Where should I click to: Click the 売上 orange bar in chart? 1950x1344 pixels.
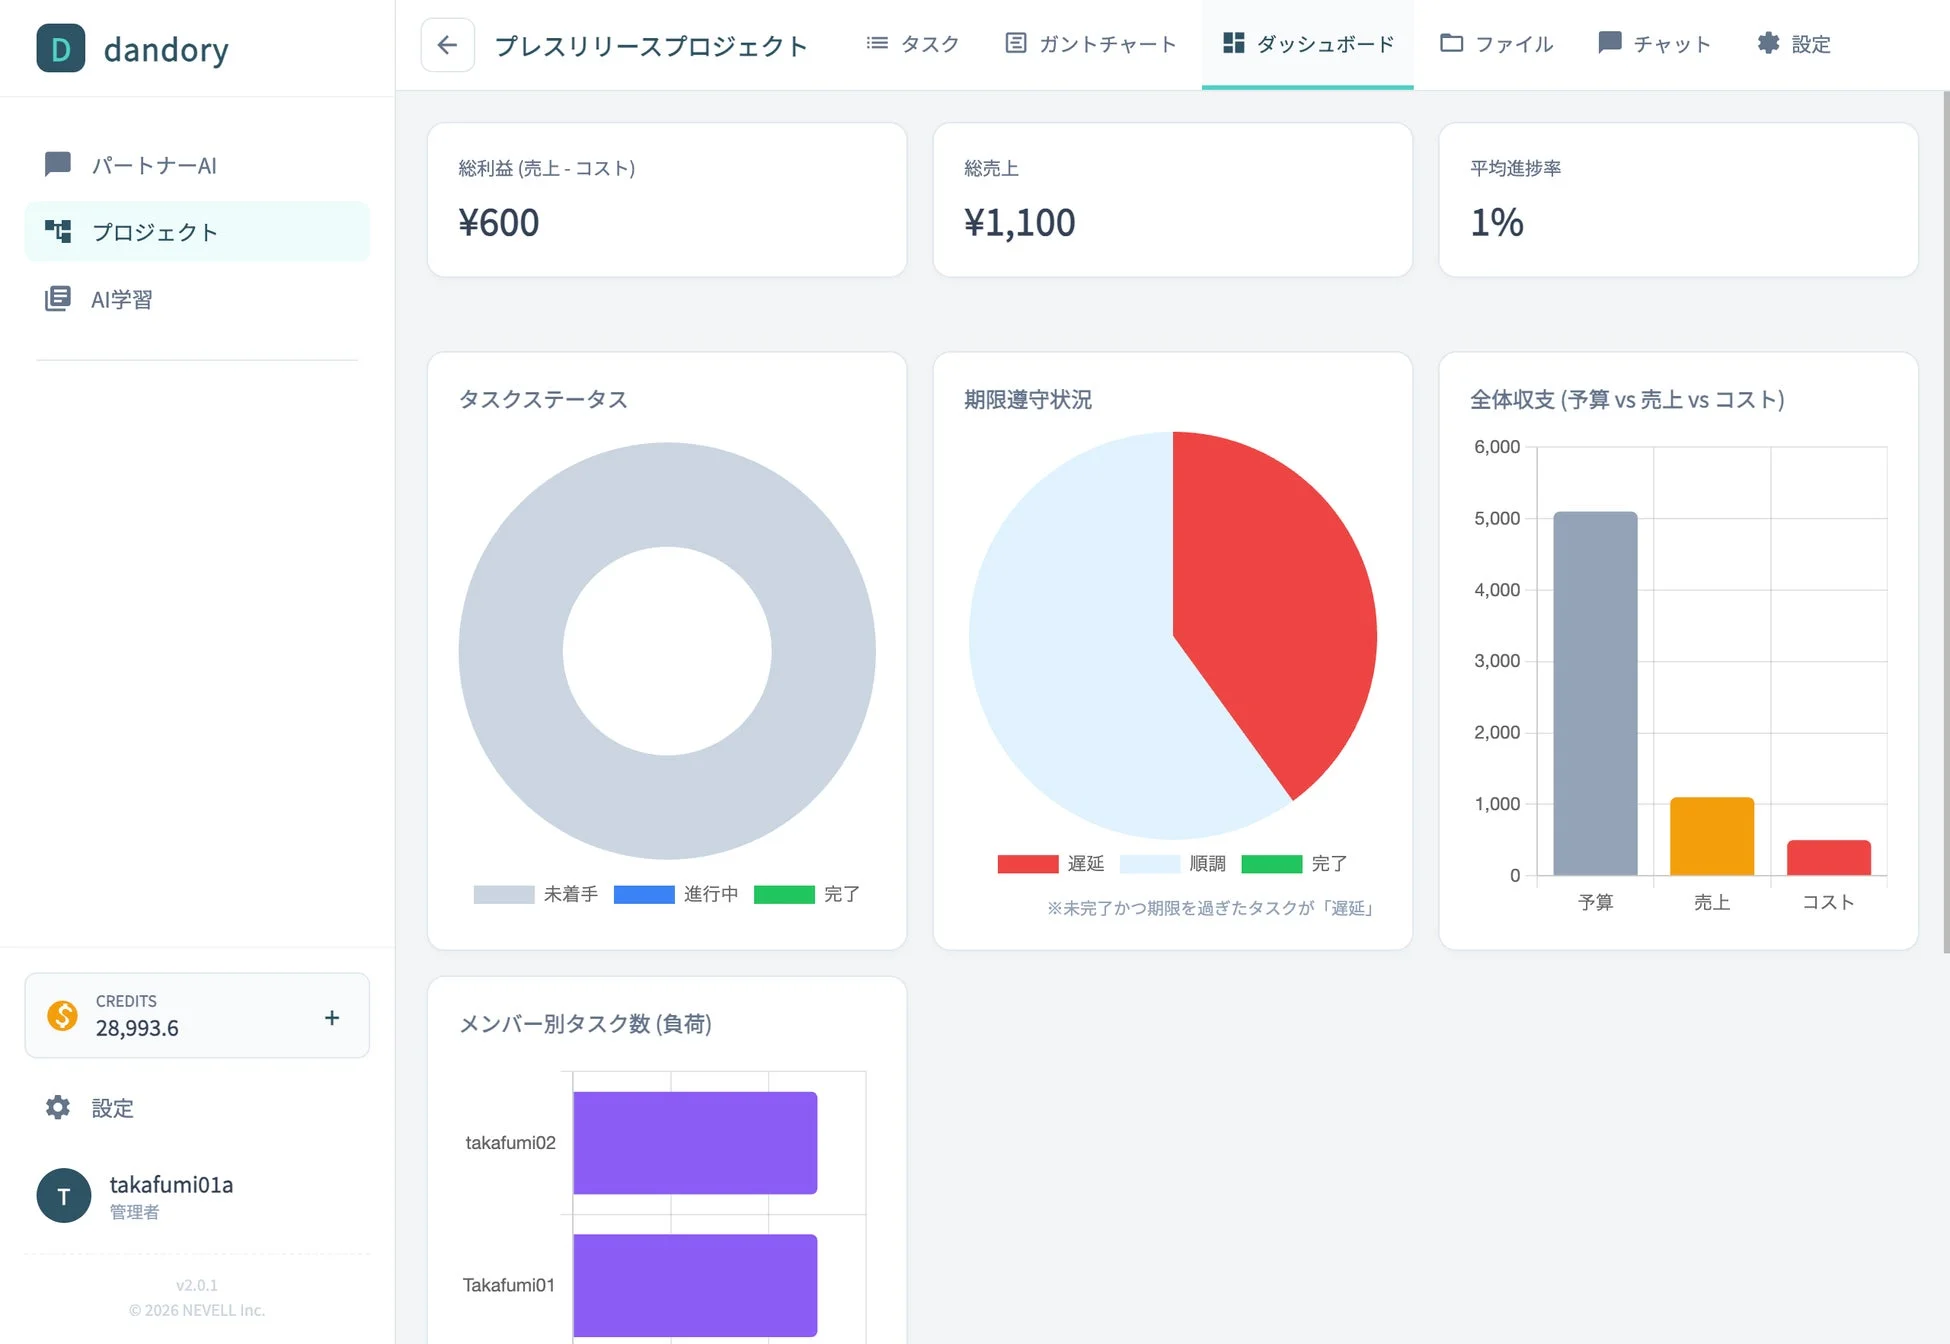(x=1711, y=835)
